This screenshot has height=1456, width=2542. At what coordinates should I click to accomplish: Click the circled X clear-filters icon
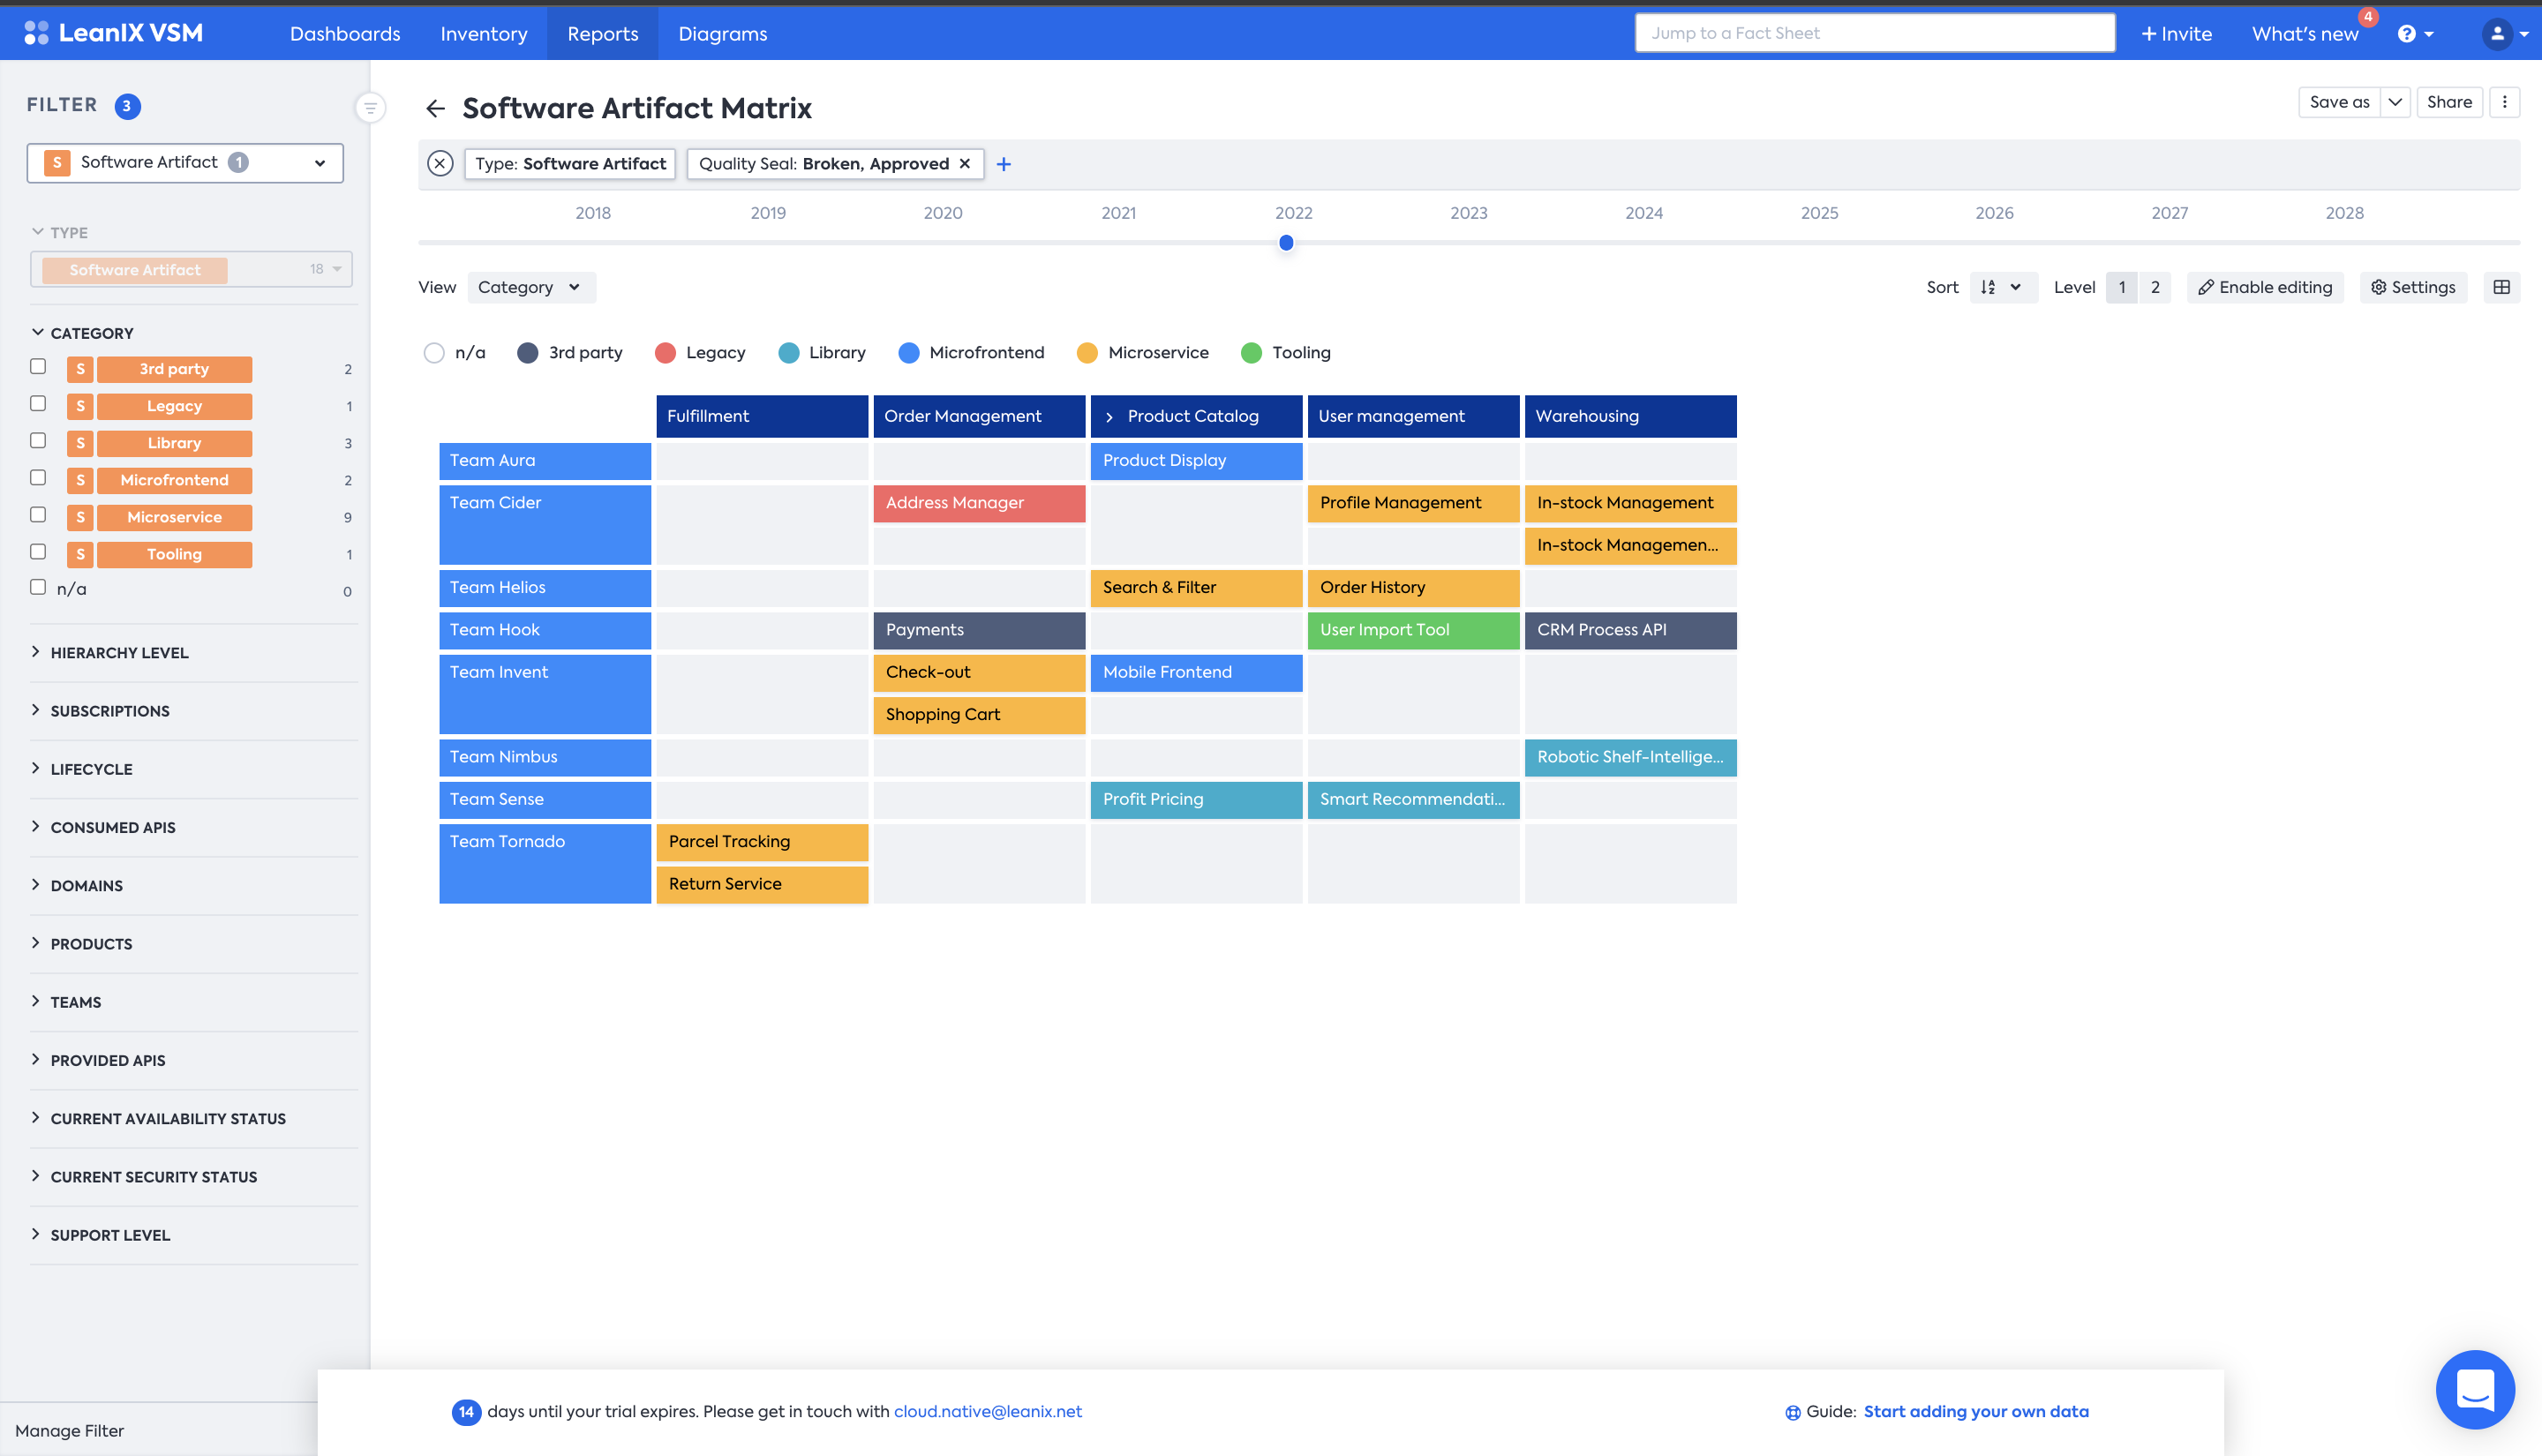click(x=440, y=164)
